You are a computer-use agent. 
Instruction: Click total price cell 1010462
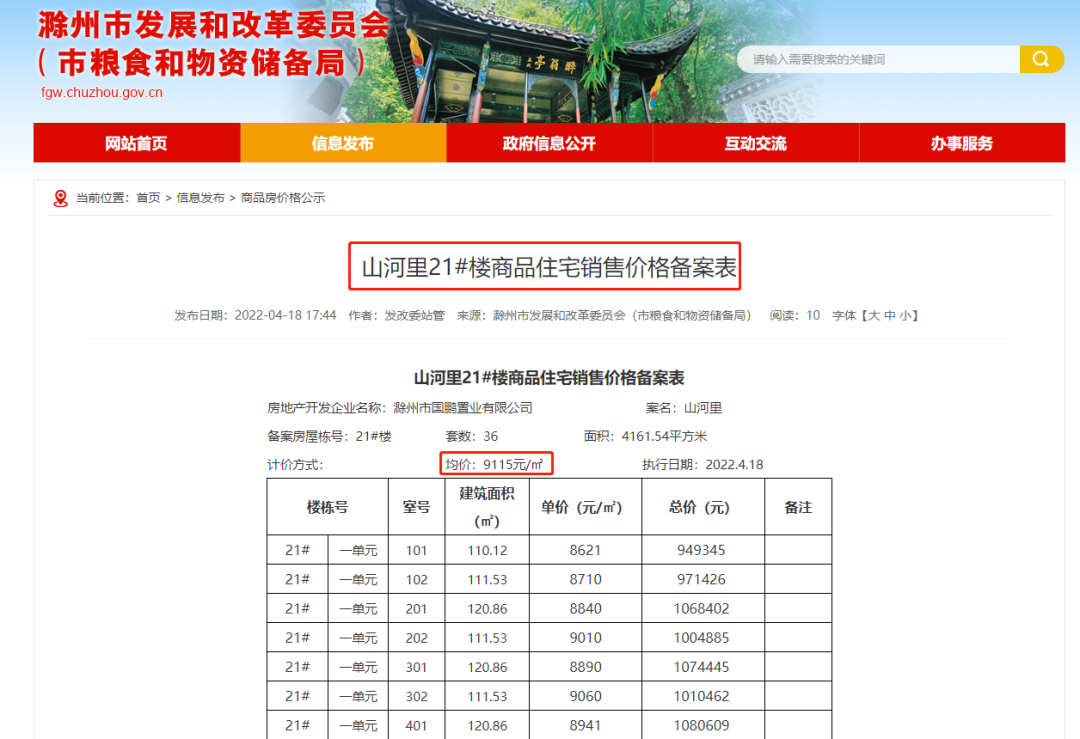tap(703, 696)
